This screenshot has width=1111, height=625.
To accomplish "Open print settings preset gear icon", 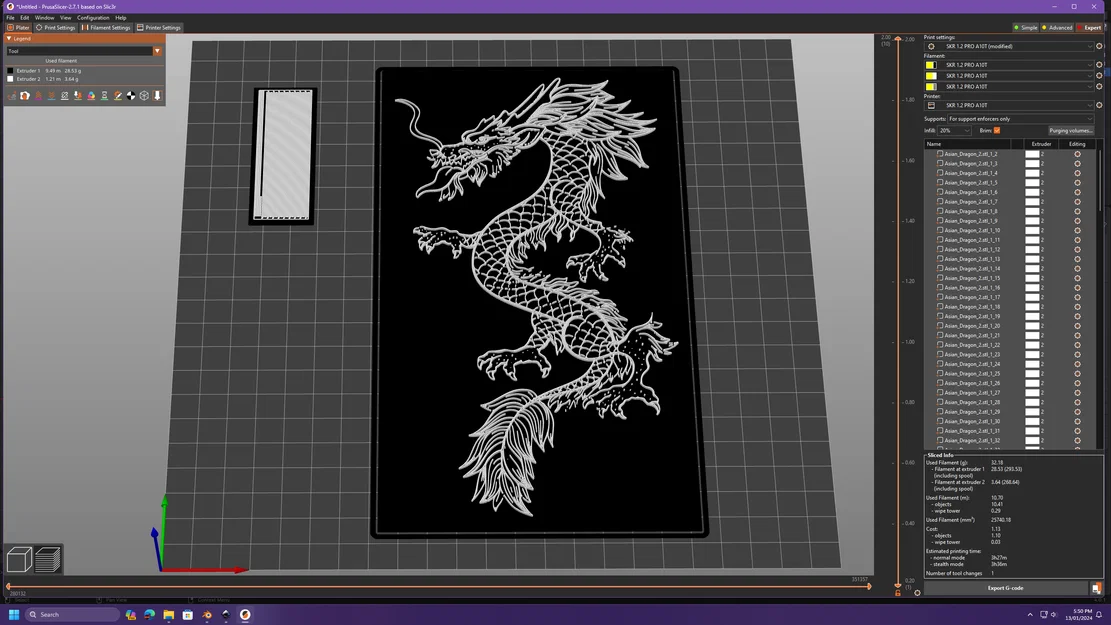I will click(x=1099, y=46).
